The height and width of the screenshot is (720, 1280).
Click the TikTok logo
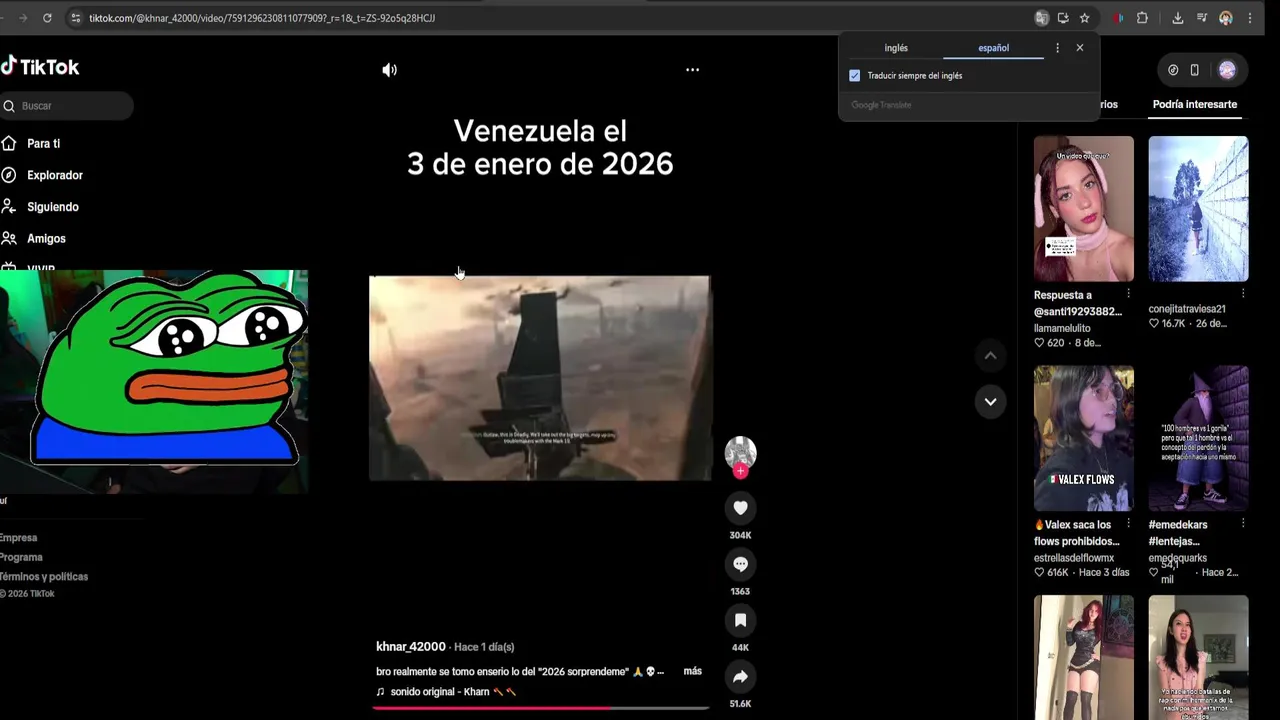tap(40, 67)
